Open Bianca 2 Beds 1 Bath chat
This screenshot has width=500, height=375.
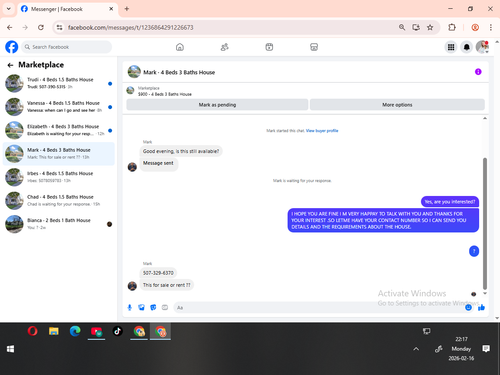pos(59,224)
